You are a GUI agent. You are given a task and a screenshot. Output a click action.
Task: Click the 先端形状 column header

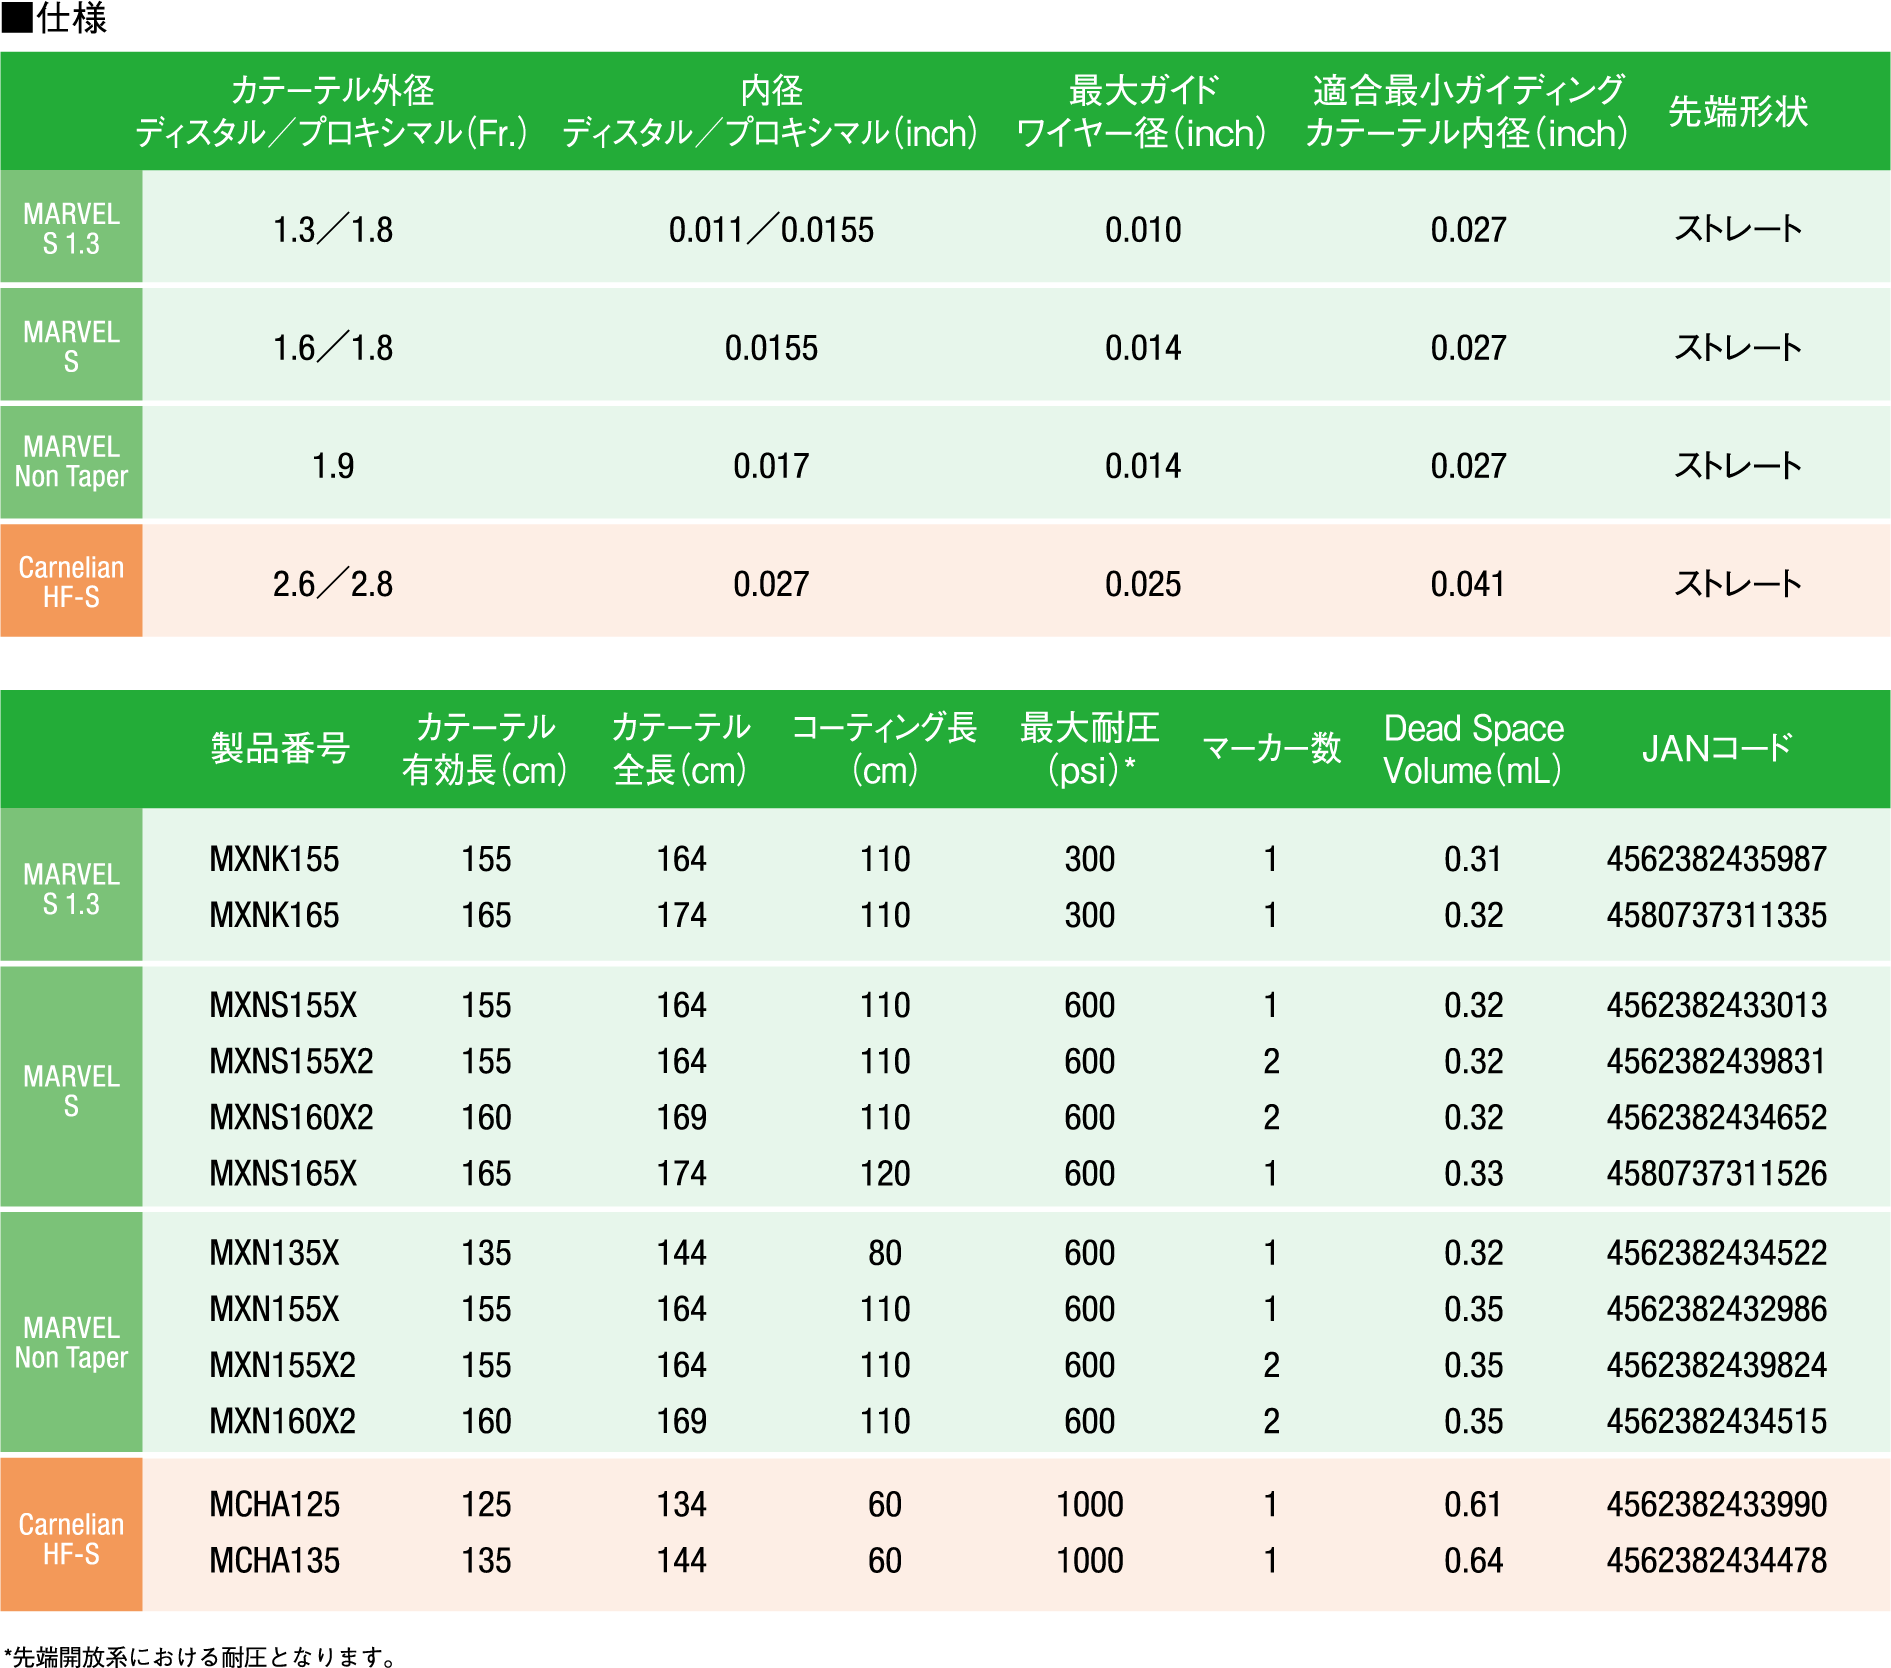coord(1738,111)
